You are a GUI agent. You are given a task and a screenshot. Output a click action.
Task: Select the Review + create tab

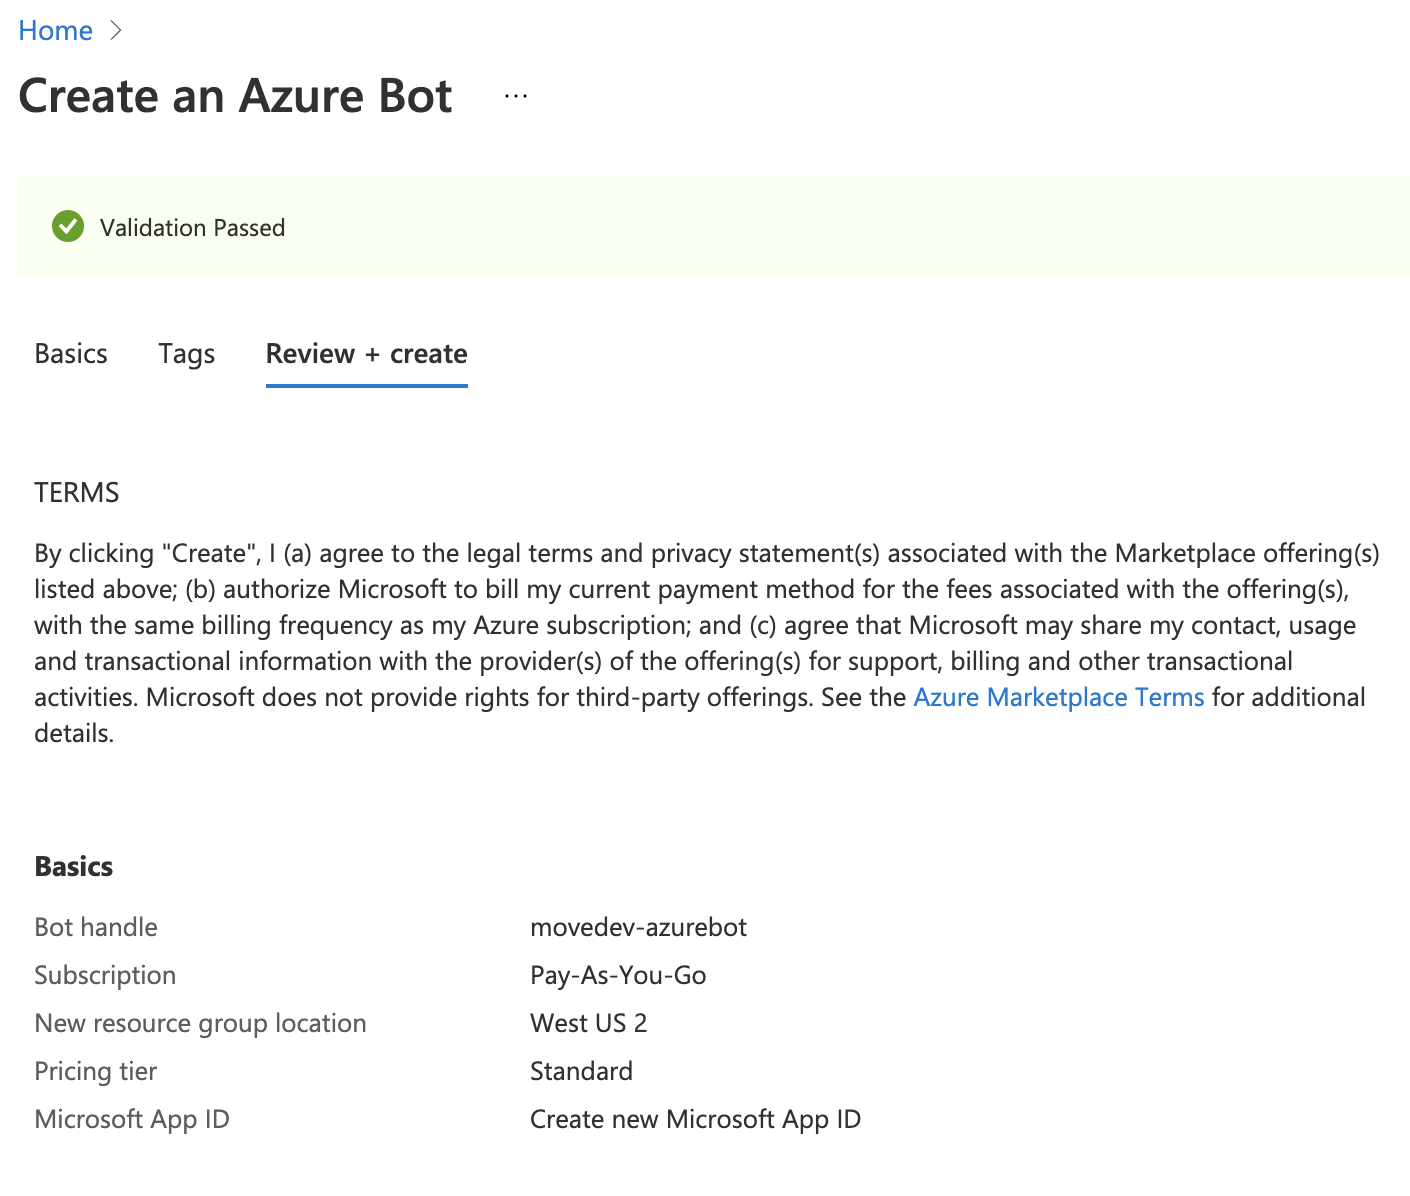[366, 354]
